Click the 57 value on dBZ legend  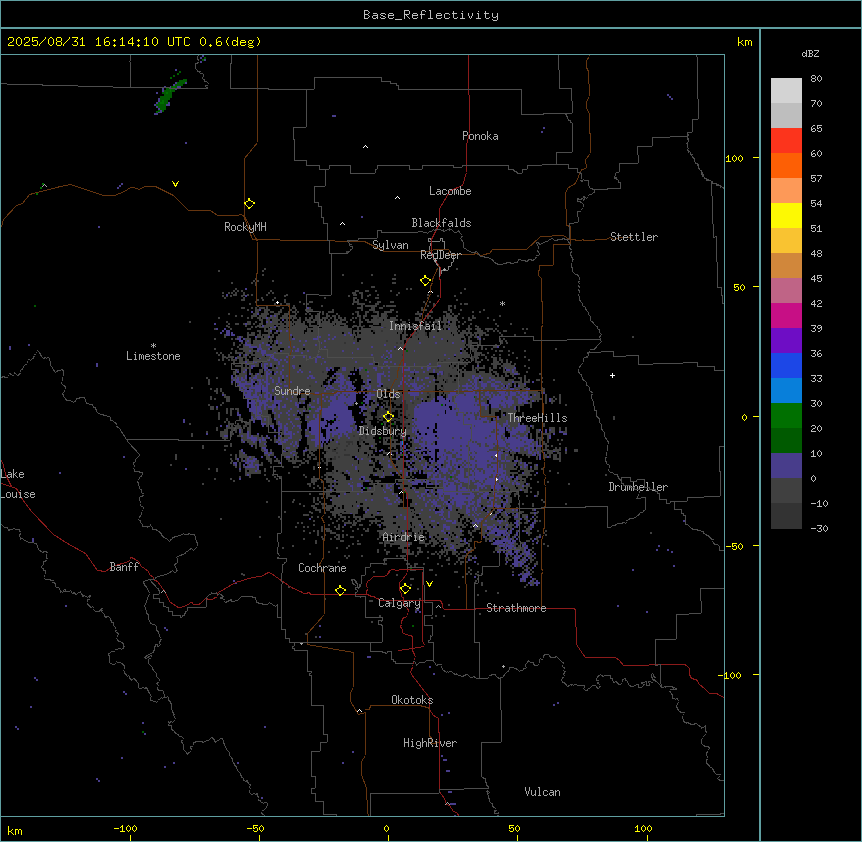[816, 178]
